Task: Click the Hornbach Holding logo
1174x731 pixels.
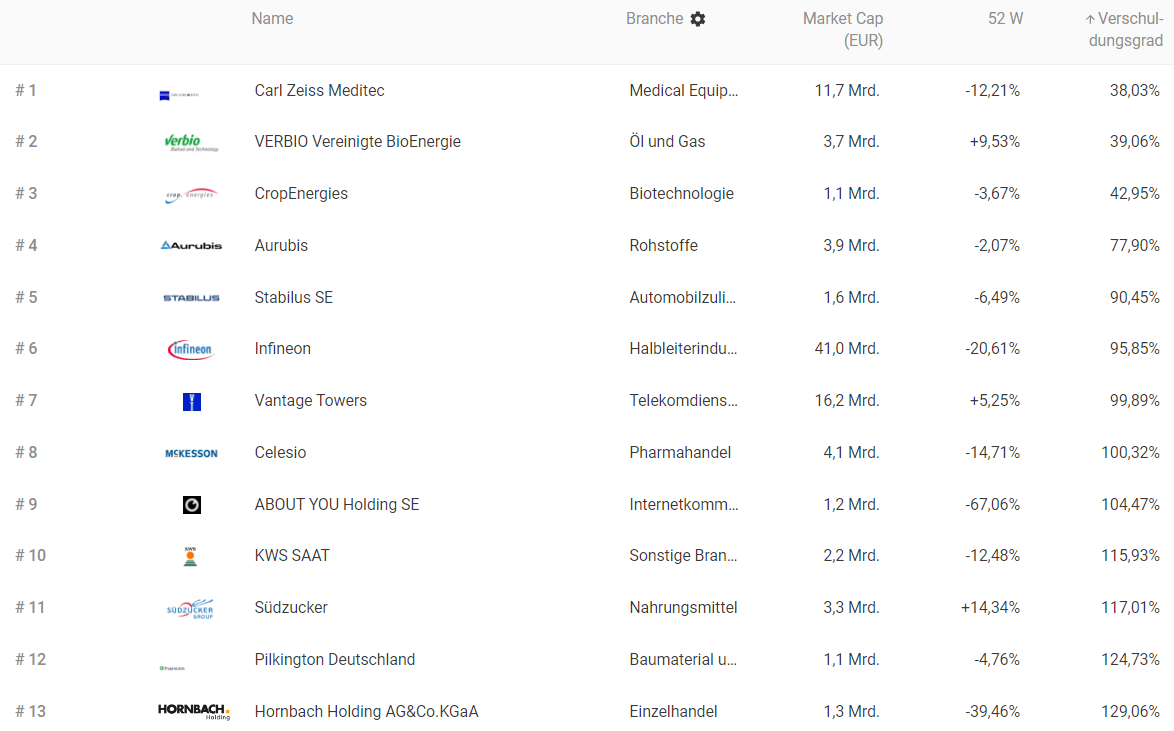Action: (194, 711)
